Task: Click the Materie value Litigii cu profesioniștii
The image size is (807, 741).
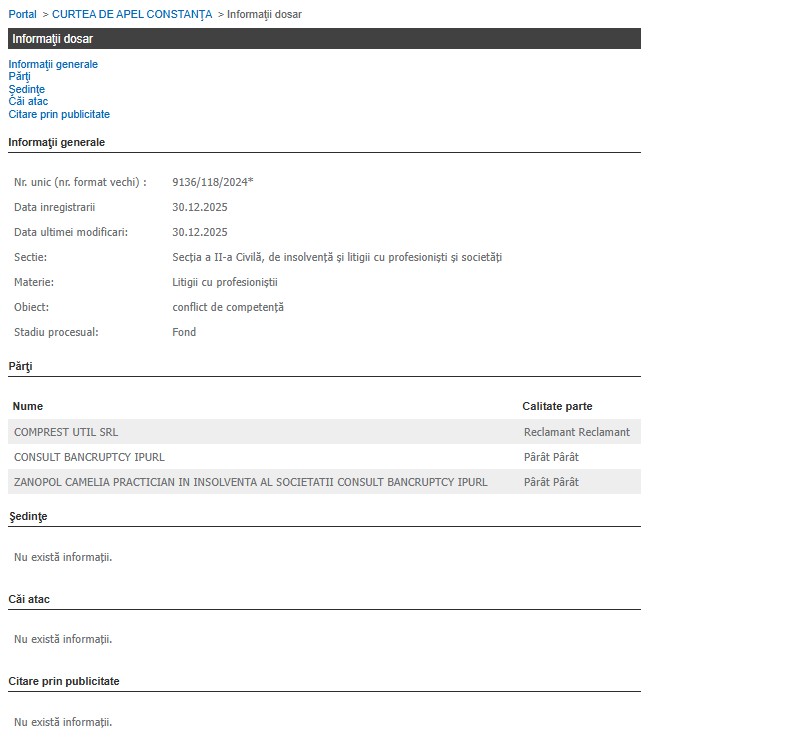Action: pyautogui.click(x=224, y=282)
